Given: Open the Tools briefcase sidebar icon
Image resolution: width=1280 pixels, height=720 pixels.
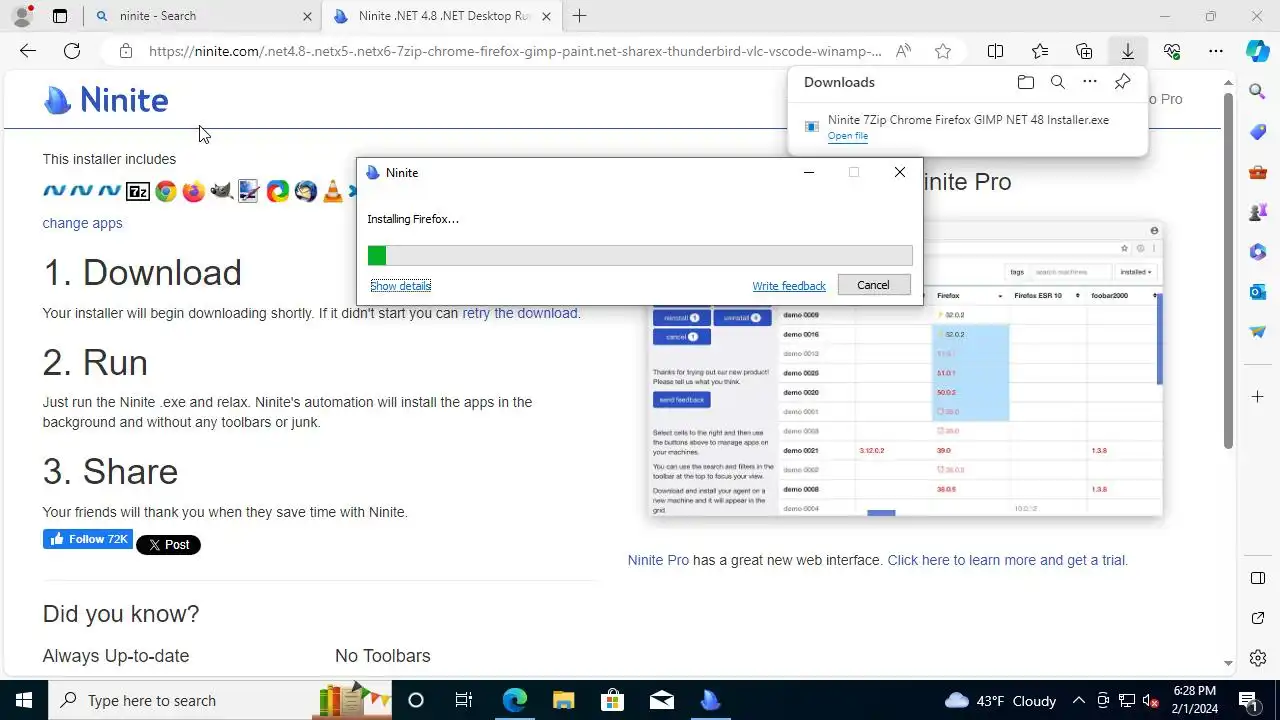Looking at the screenshot, I should tap(1258, 172).
